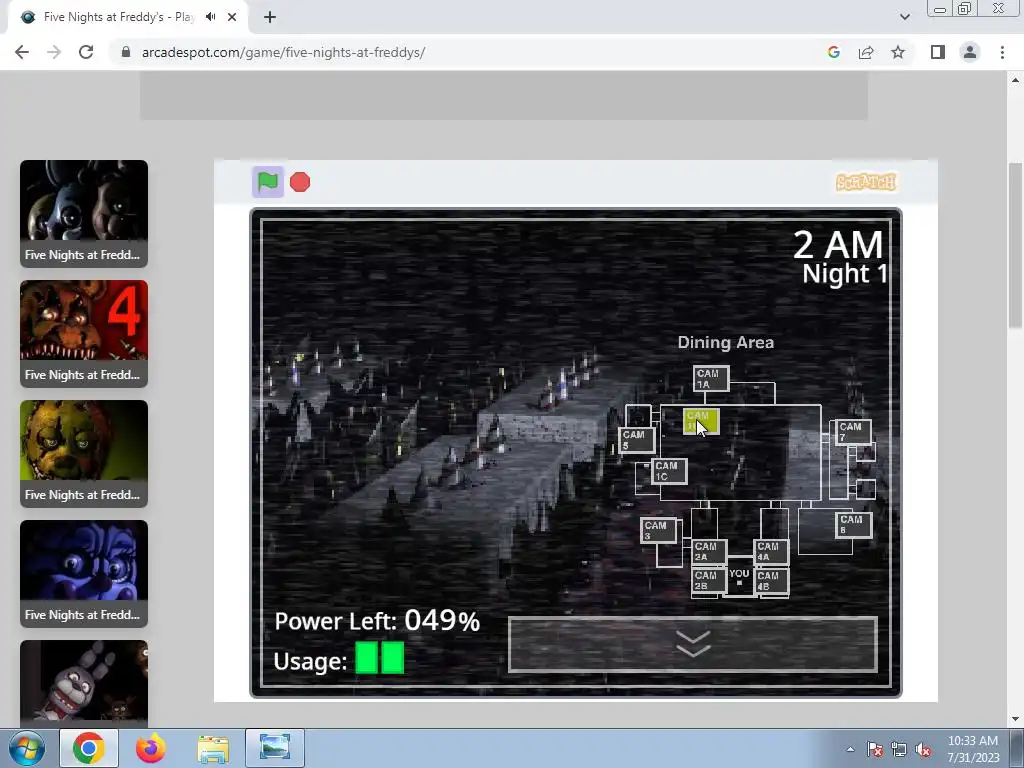Image resolution: width=1024 pixels, height=768 pixels.
Task: Open the network tray icon
Action: [899, 750]
